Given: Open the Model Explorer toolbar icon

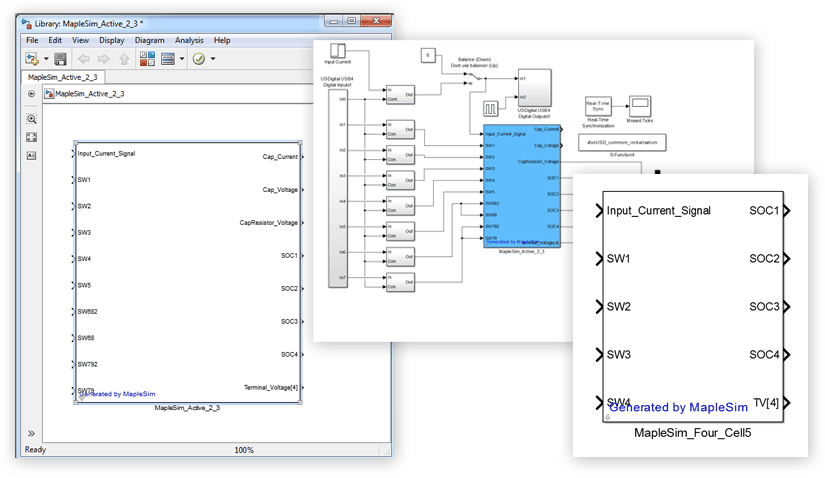Looking at the screenshot, I should click(166, 59).
